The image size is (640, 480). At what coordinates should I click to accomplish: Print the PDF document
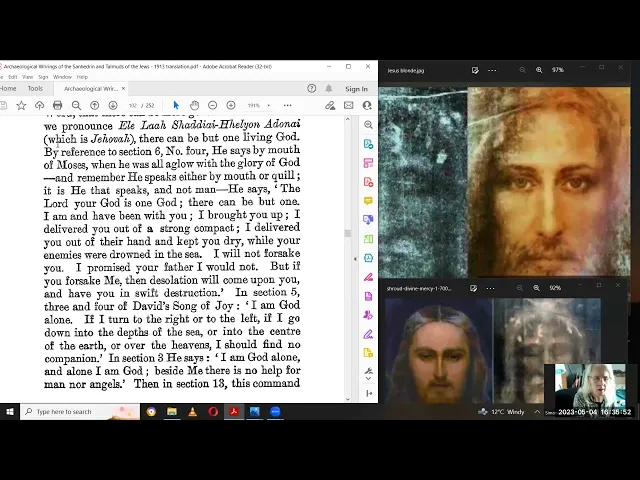(x=58, y=106)
